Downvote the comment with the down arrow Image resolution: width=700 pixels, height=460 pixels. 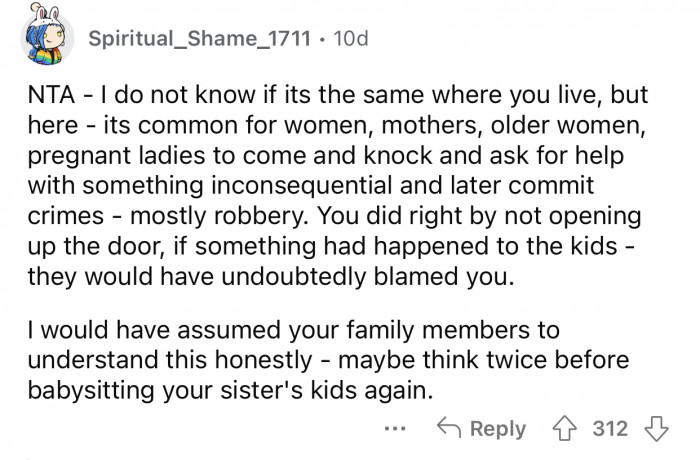[656, 429]
